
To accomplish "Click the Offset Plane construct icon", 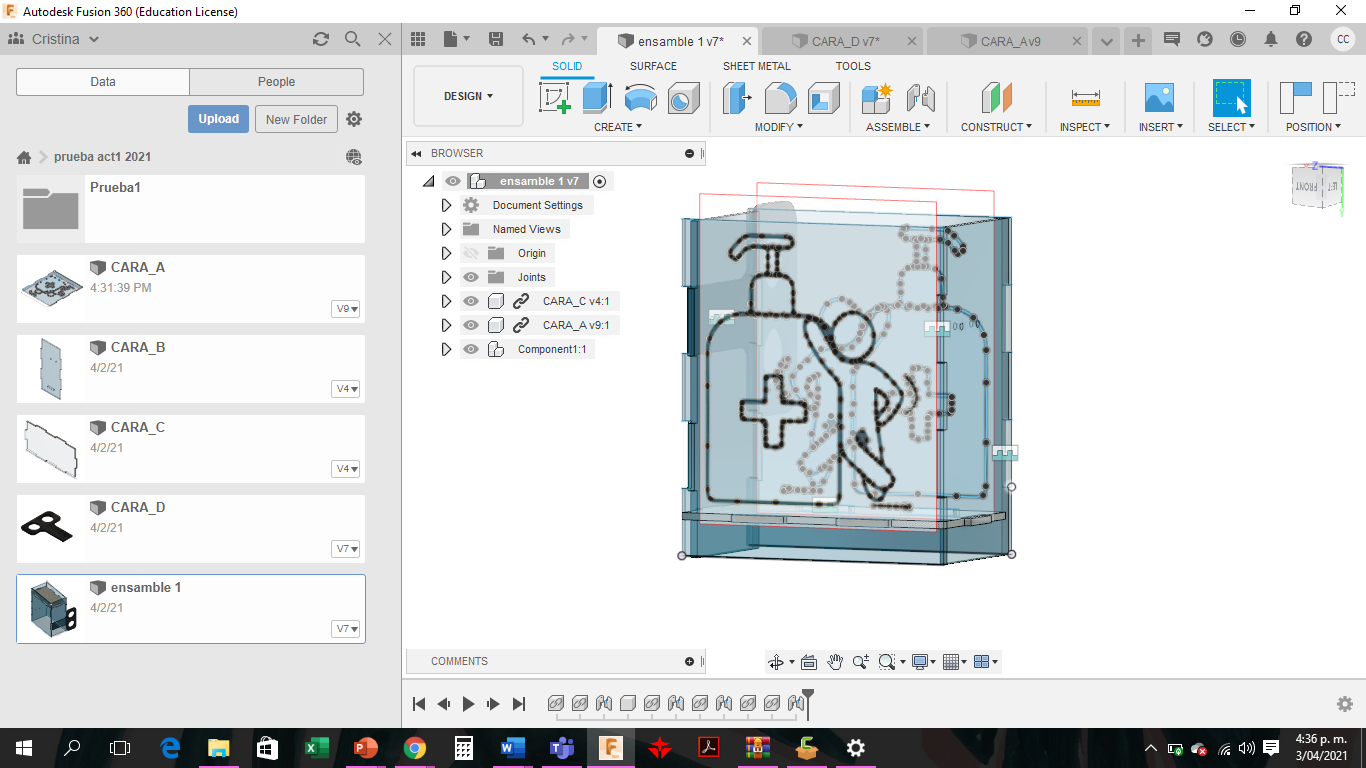I will coord(997,98).
